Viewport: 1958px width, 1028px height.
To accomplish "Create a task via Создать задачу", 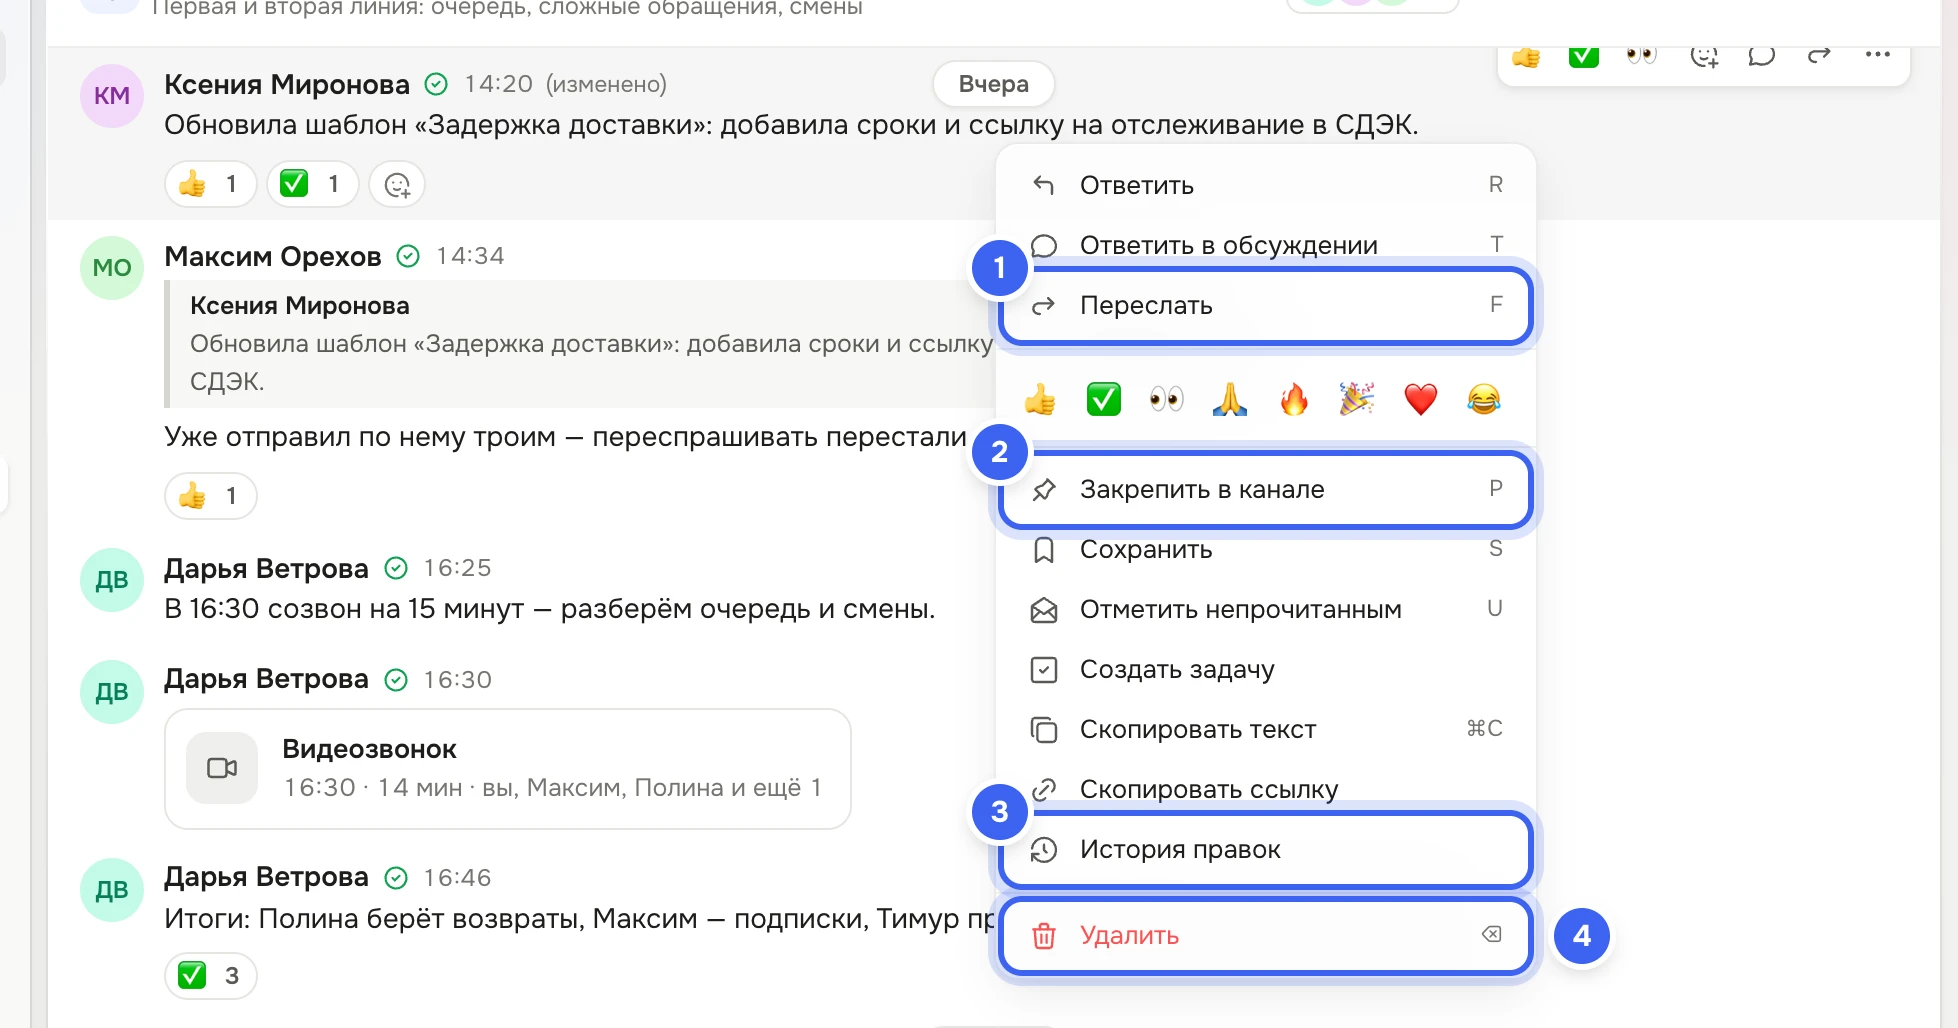I will (1265, 669).
